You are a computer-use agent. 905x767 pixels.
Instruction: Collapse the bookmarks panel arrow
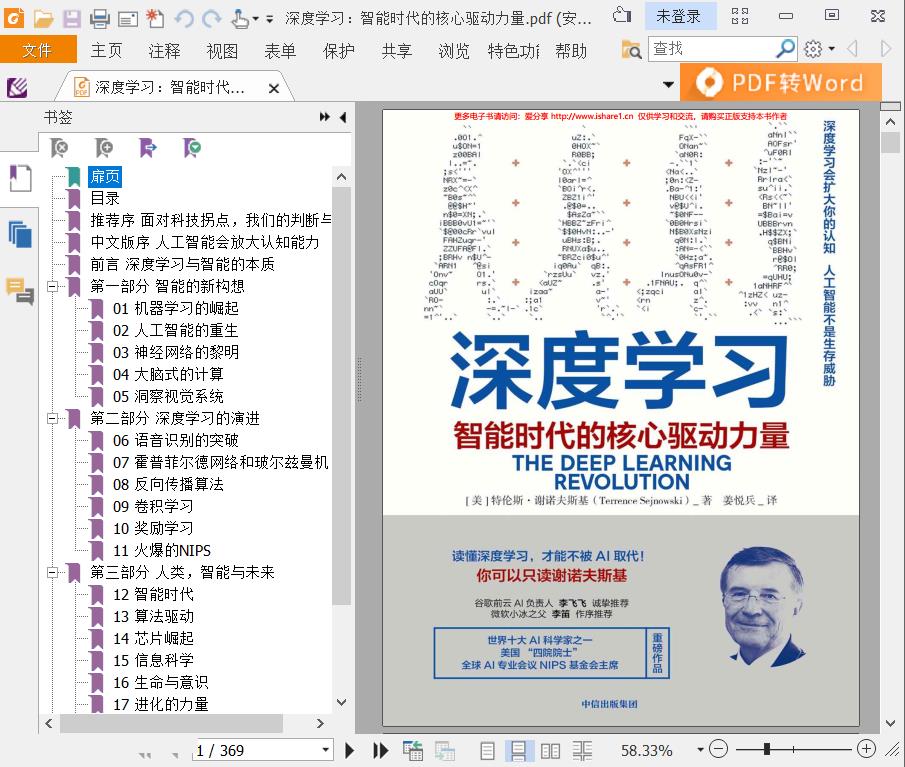(343, 117)
